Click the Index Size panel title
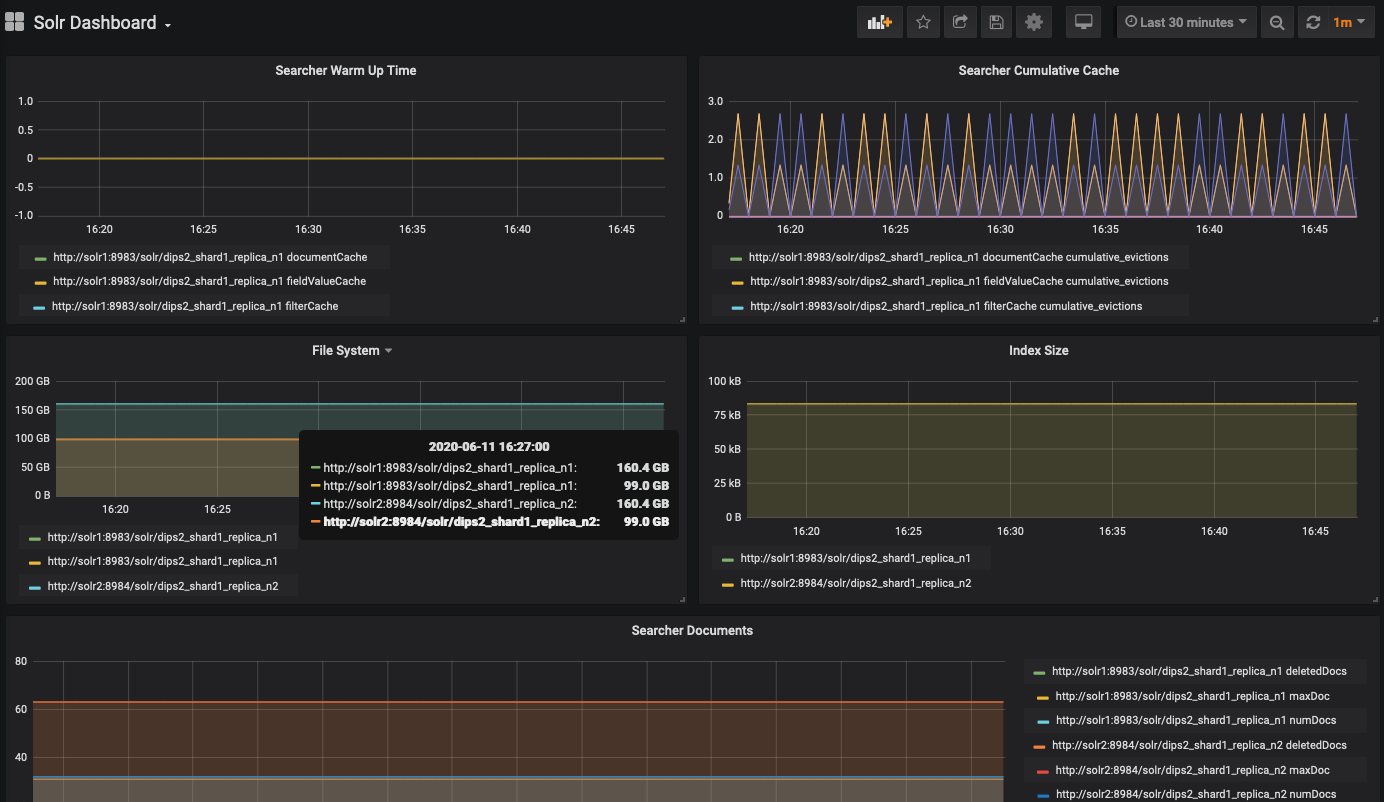The image size is (1384, 802). (1038, 351)
